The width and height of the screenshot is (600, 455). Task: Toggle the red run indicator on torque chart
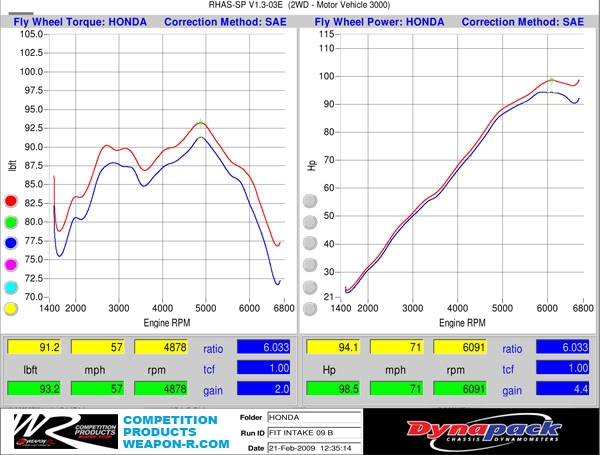point(11,201)
